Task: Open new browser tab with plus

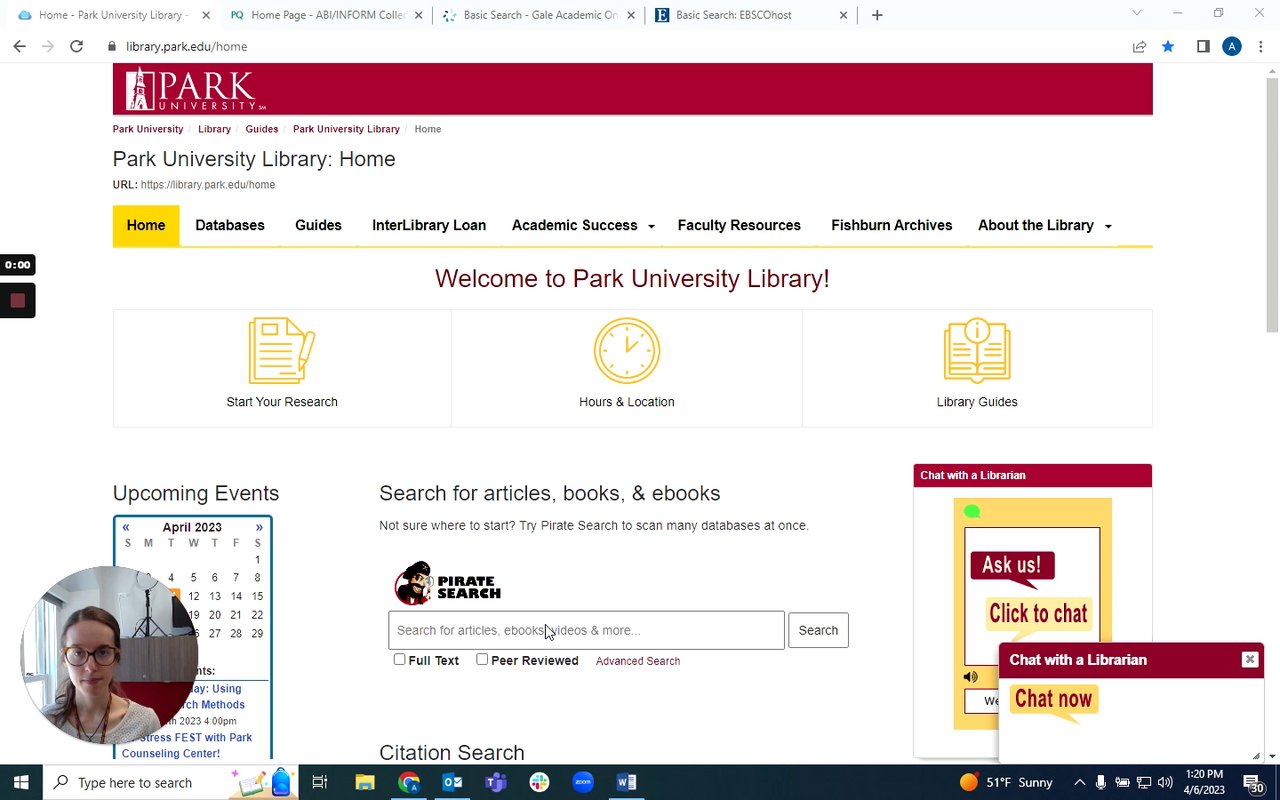Action: pos(877,15)
